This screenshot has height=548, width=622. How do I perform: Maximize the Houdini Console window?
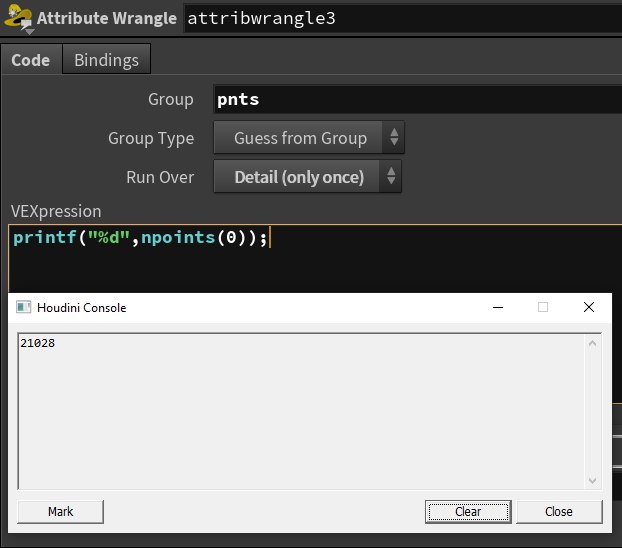tap(543, 307)
